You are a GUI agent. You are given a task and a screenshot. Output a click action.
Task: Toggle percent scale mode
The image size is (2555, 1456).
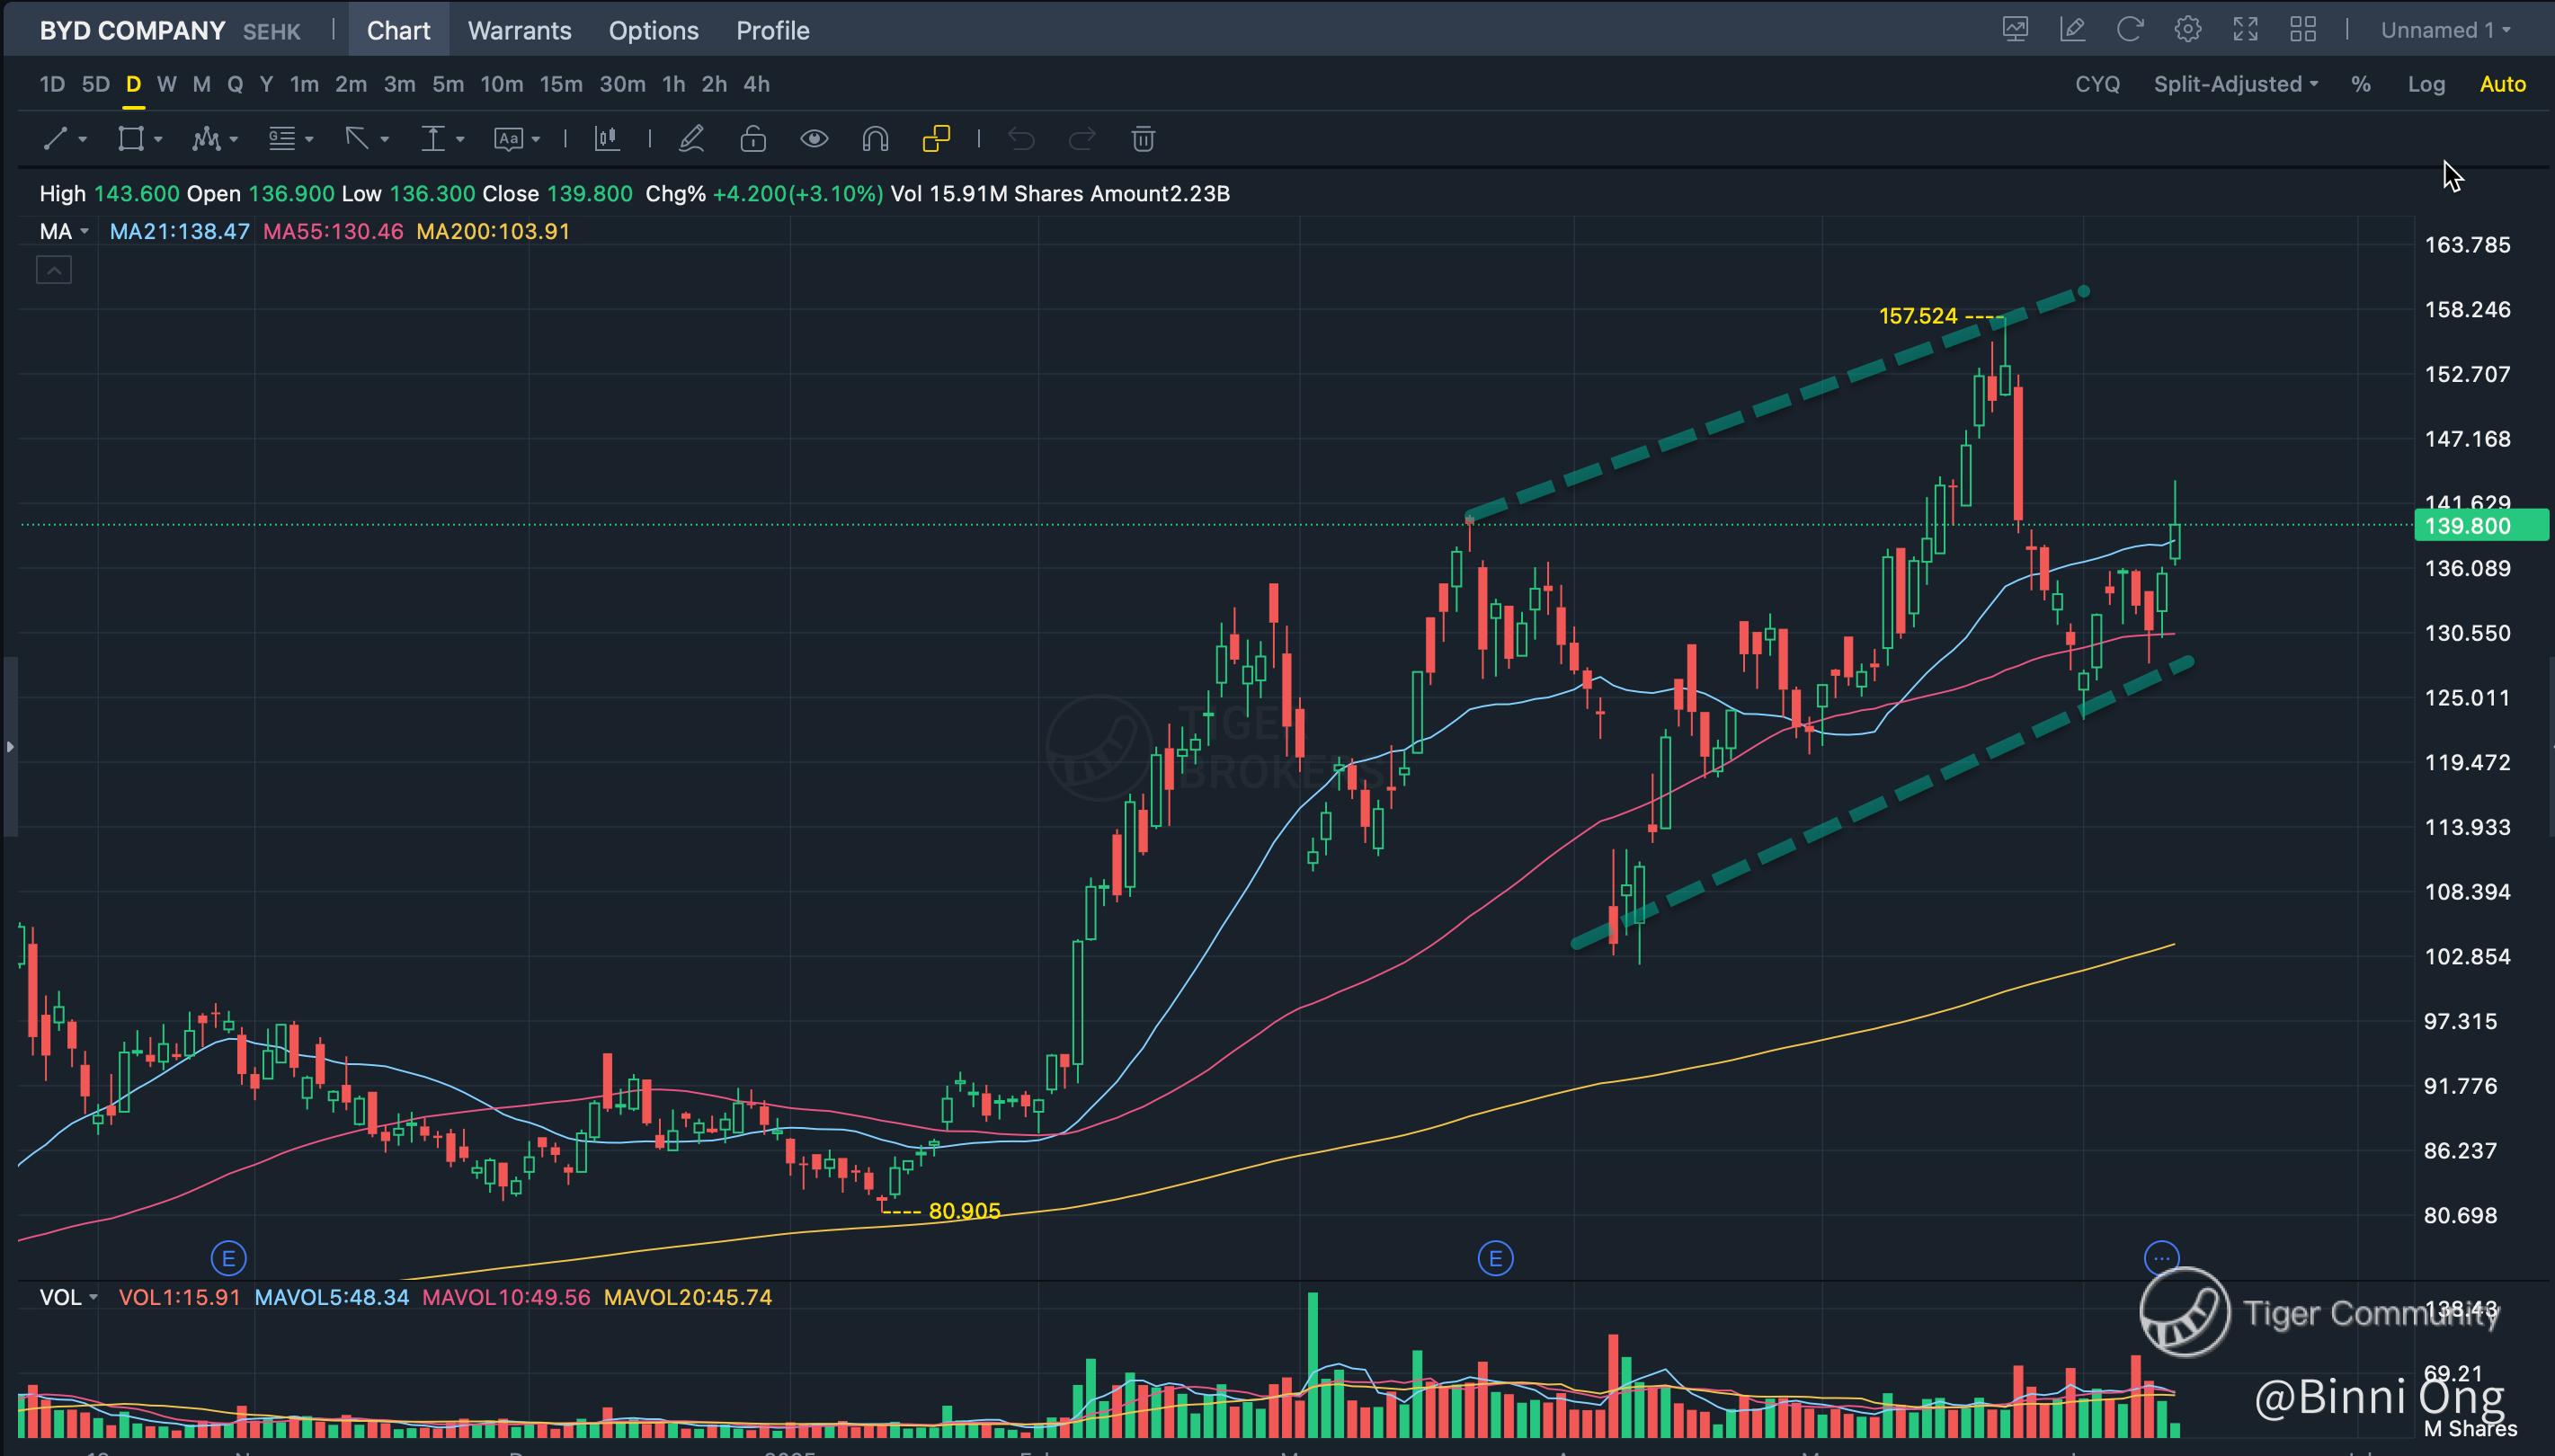(x=2360, y=84)
